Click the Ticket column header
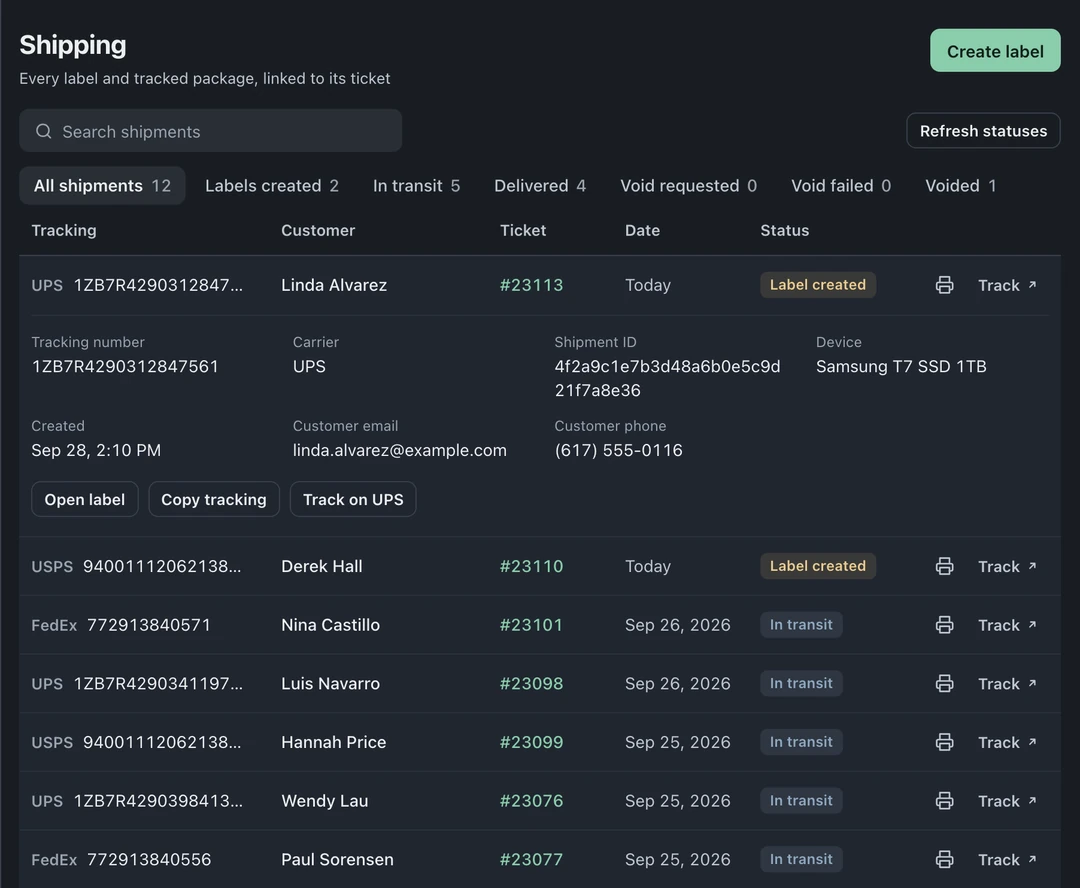Screen dimensions: 1080x888 point(523,230)
